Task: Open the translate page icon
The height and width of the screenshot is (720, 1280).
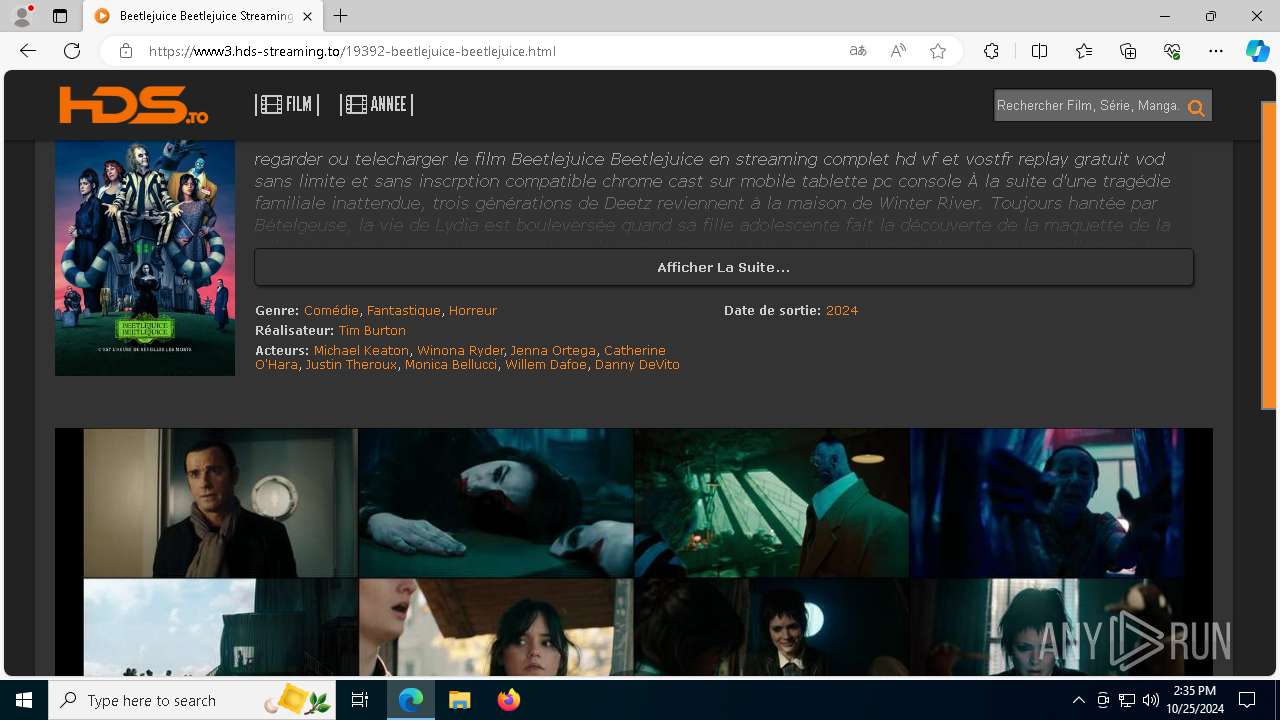Action: click(x=858, y=51)
